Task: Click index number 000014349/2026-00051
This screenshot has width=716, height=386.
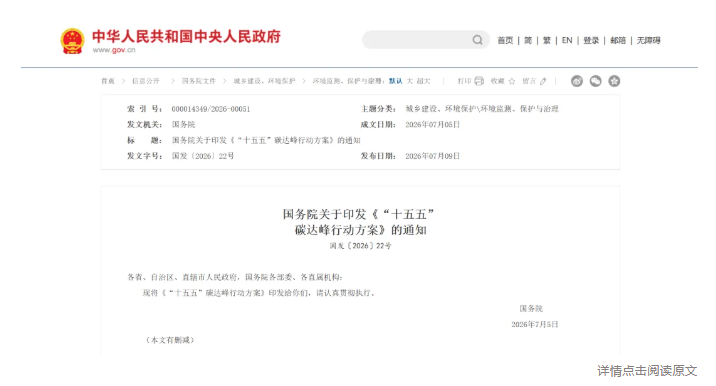Action: [x=211, y=109]
